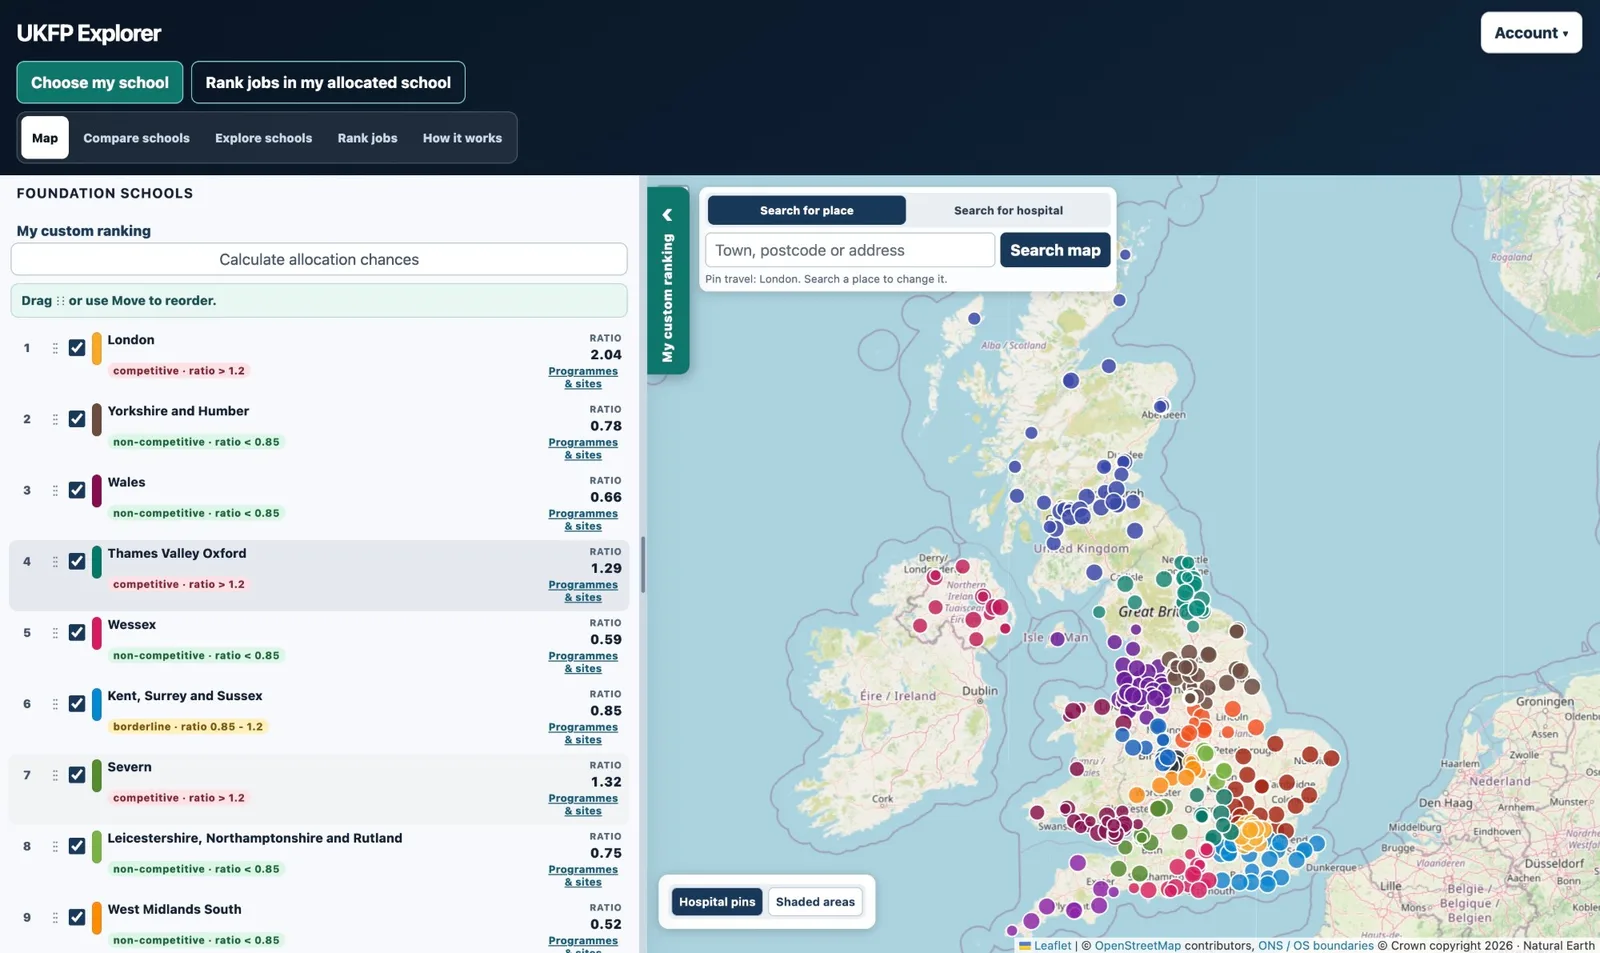
Task: Select the Map tab
Action: pos(45,138)
